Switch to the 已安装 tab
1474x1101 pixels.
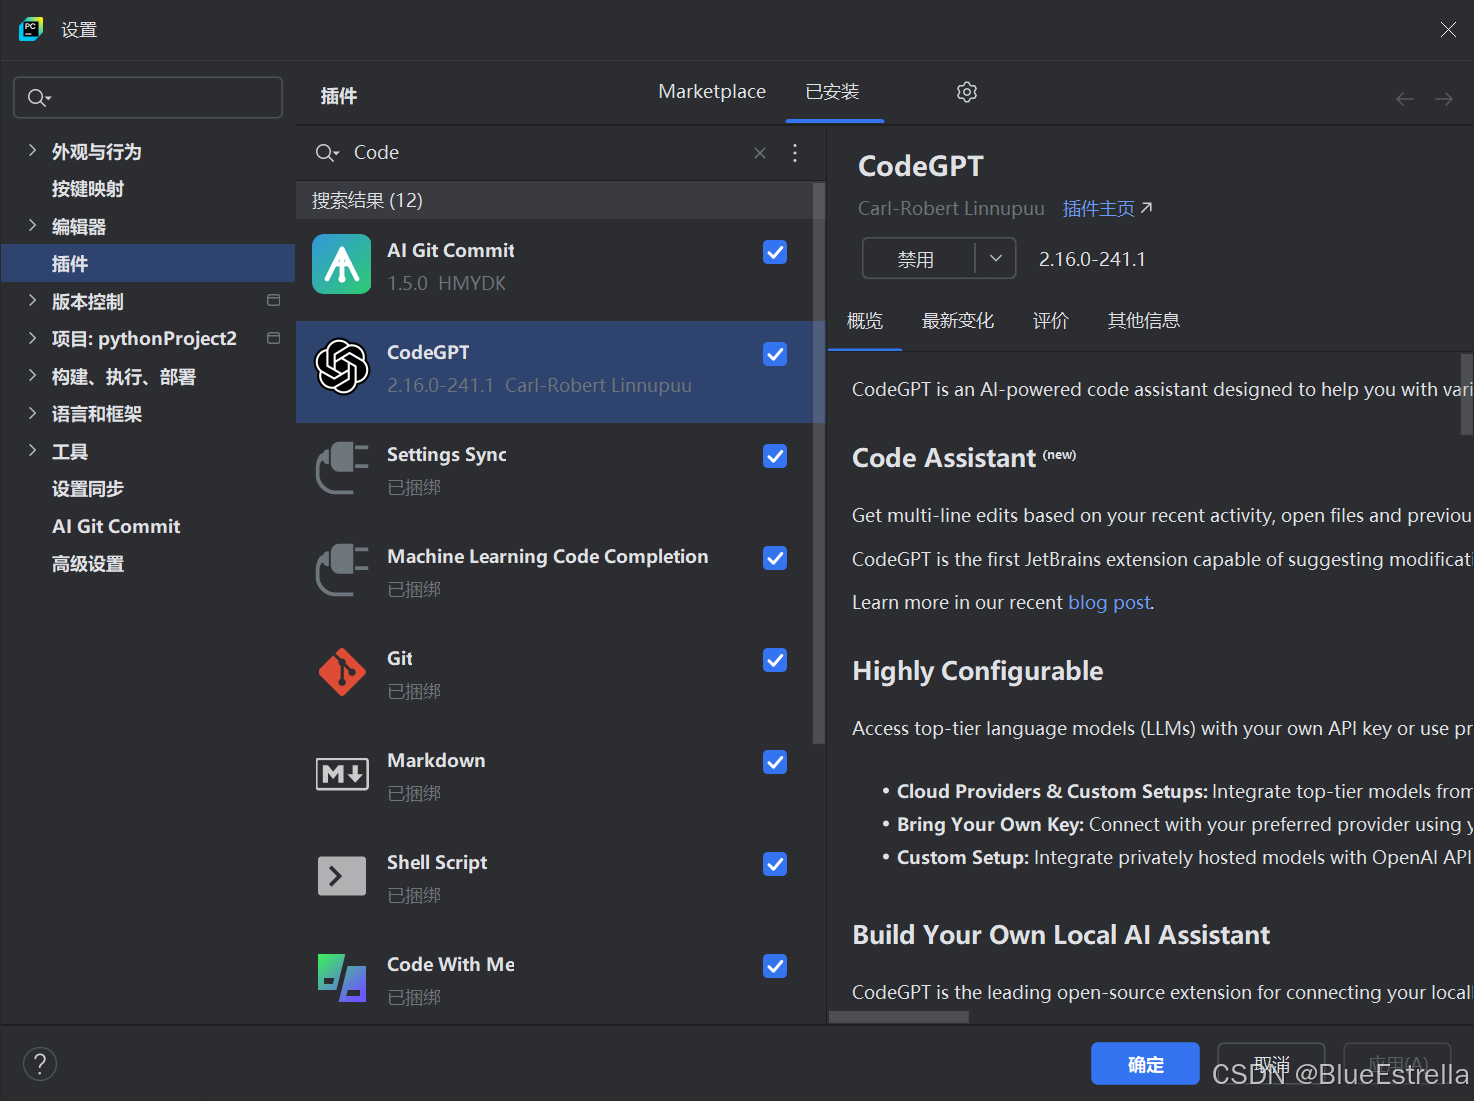[x=833, y=92]
